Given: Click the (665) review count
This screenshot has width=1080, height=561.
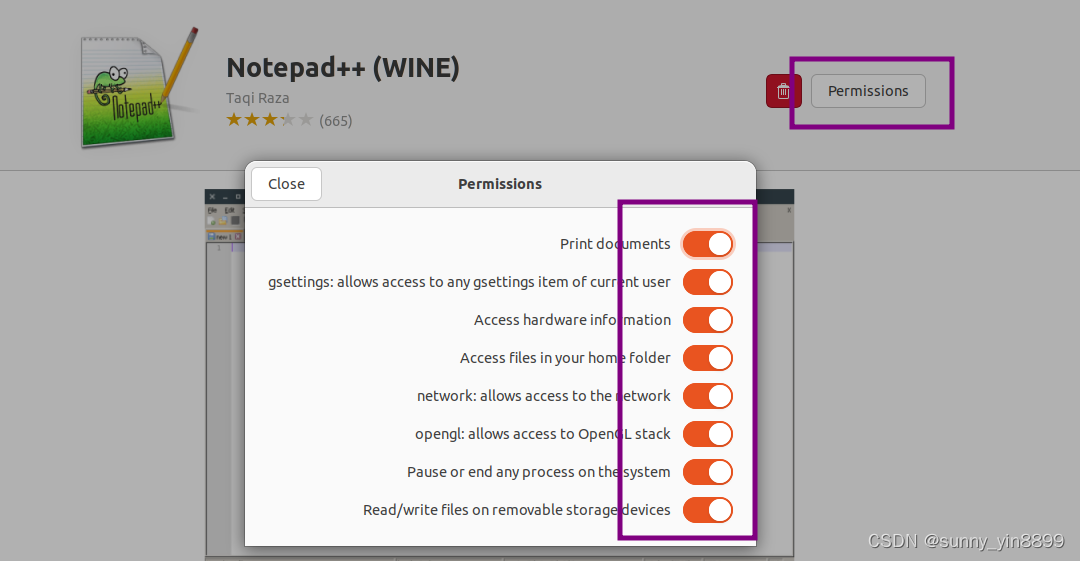Looking at the screenshot, I should point(335,121).
